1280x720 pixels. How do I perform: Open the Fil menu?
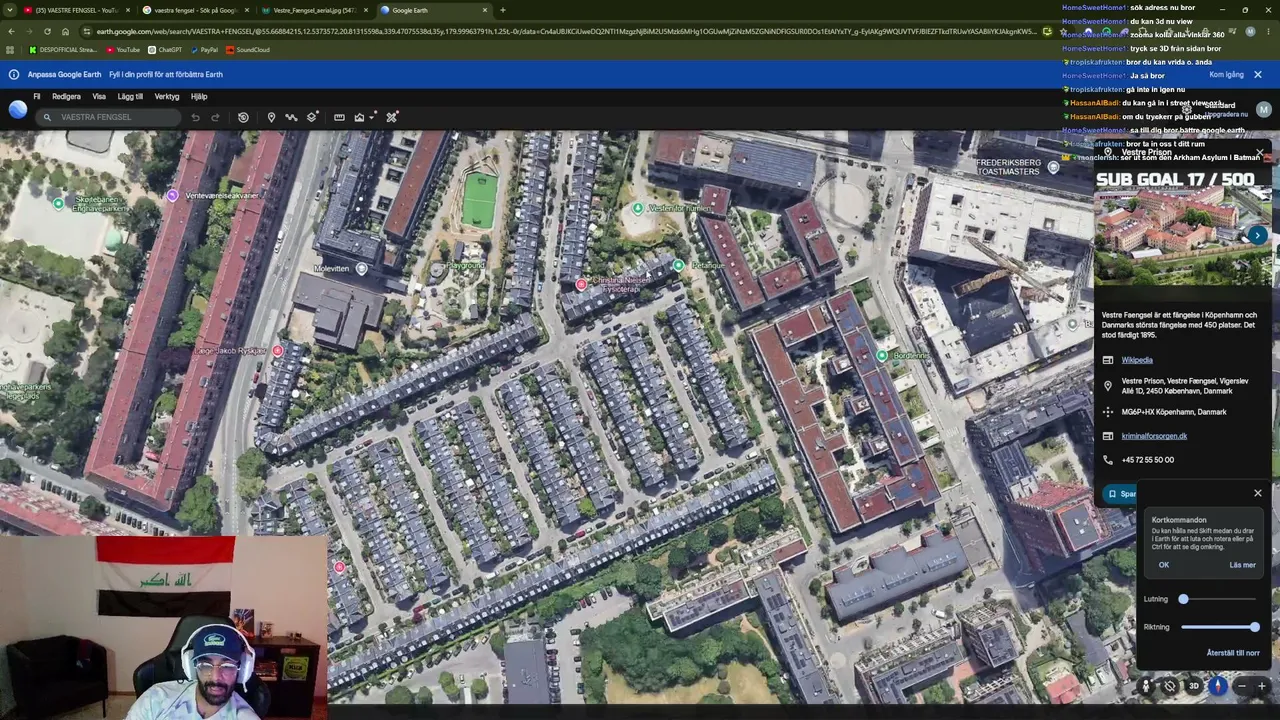[x=37, y=96]
